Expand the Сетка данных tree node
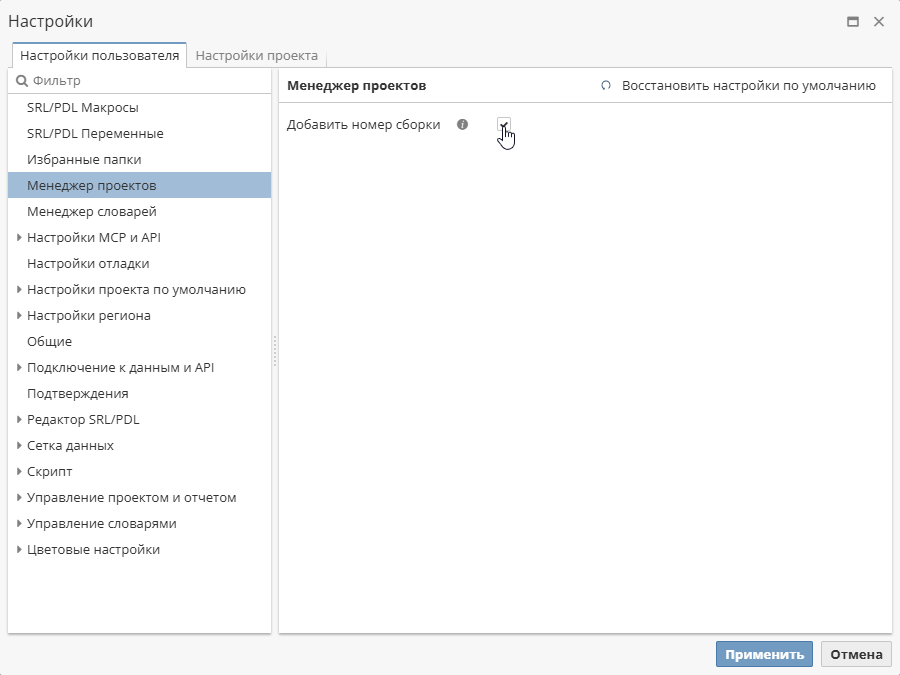 click(19, 446)
